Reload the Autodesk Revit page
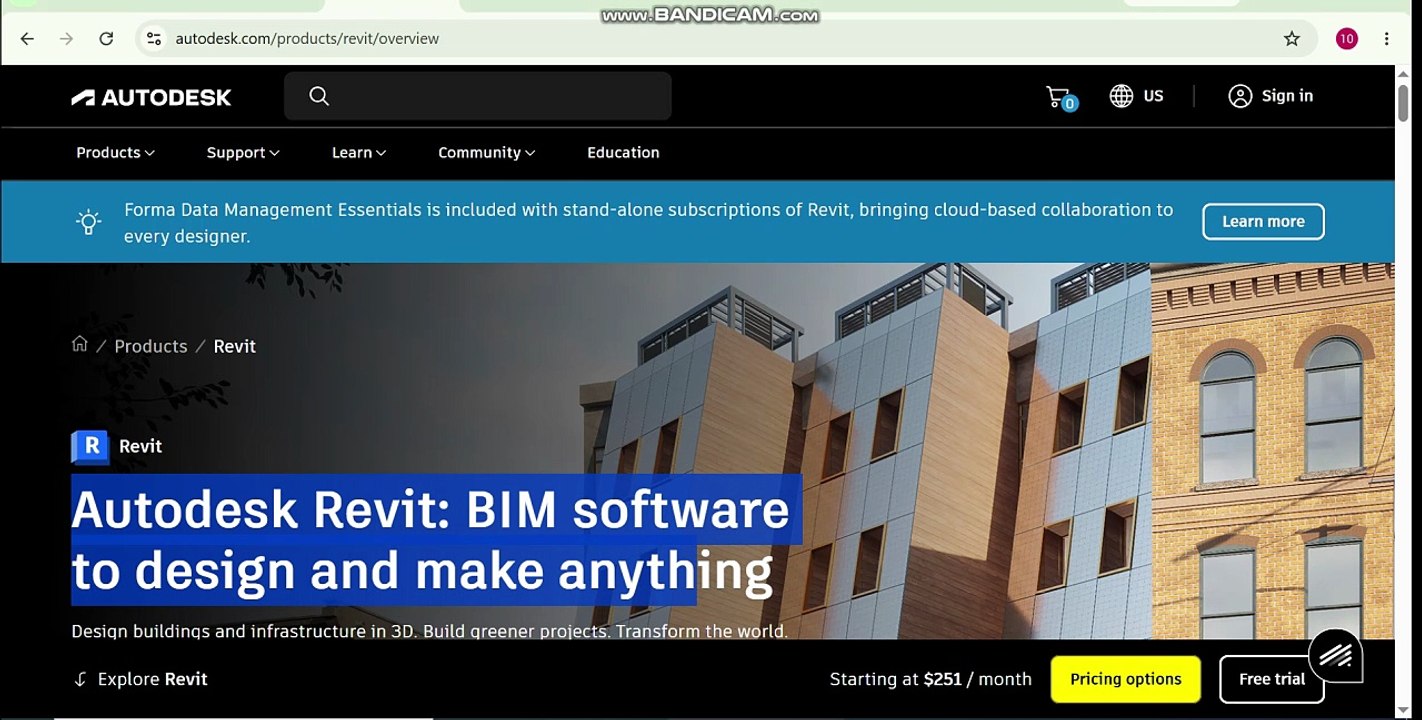The height and width of the screenshot is (720, 1422). tap(106, 39)
